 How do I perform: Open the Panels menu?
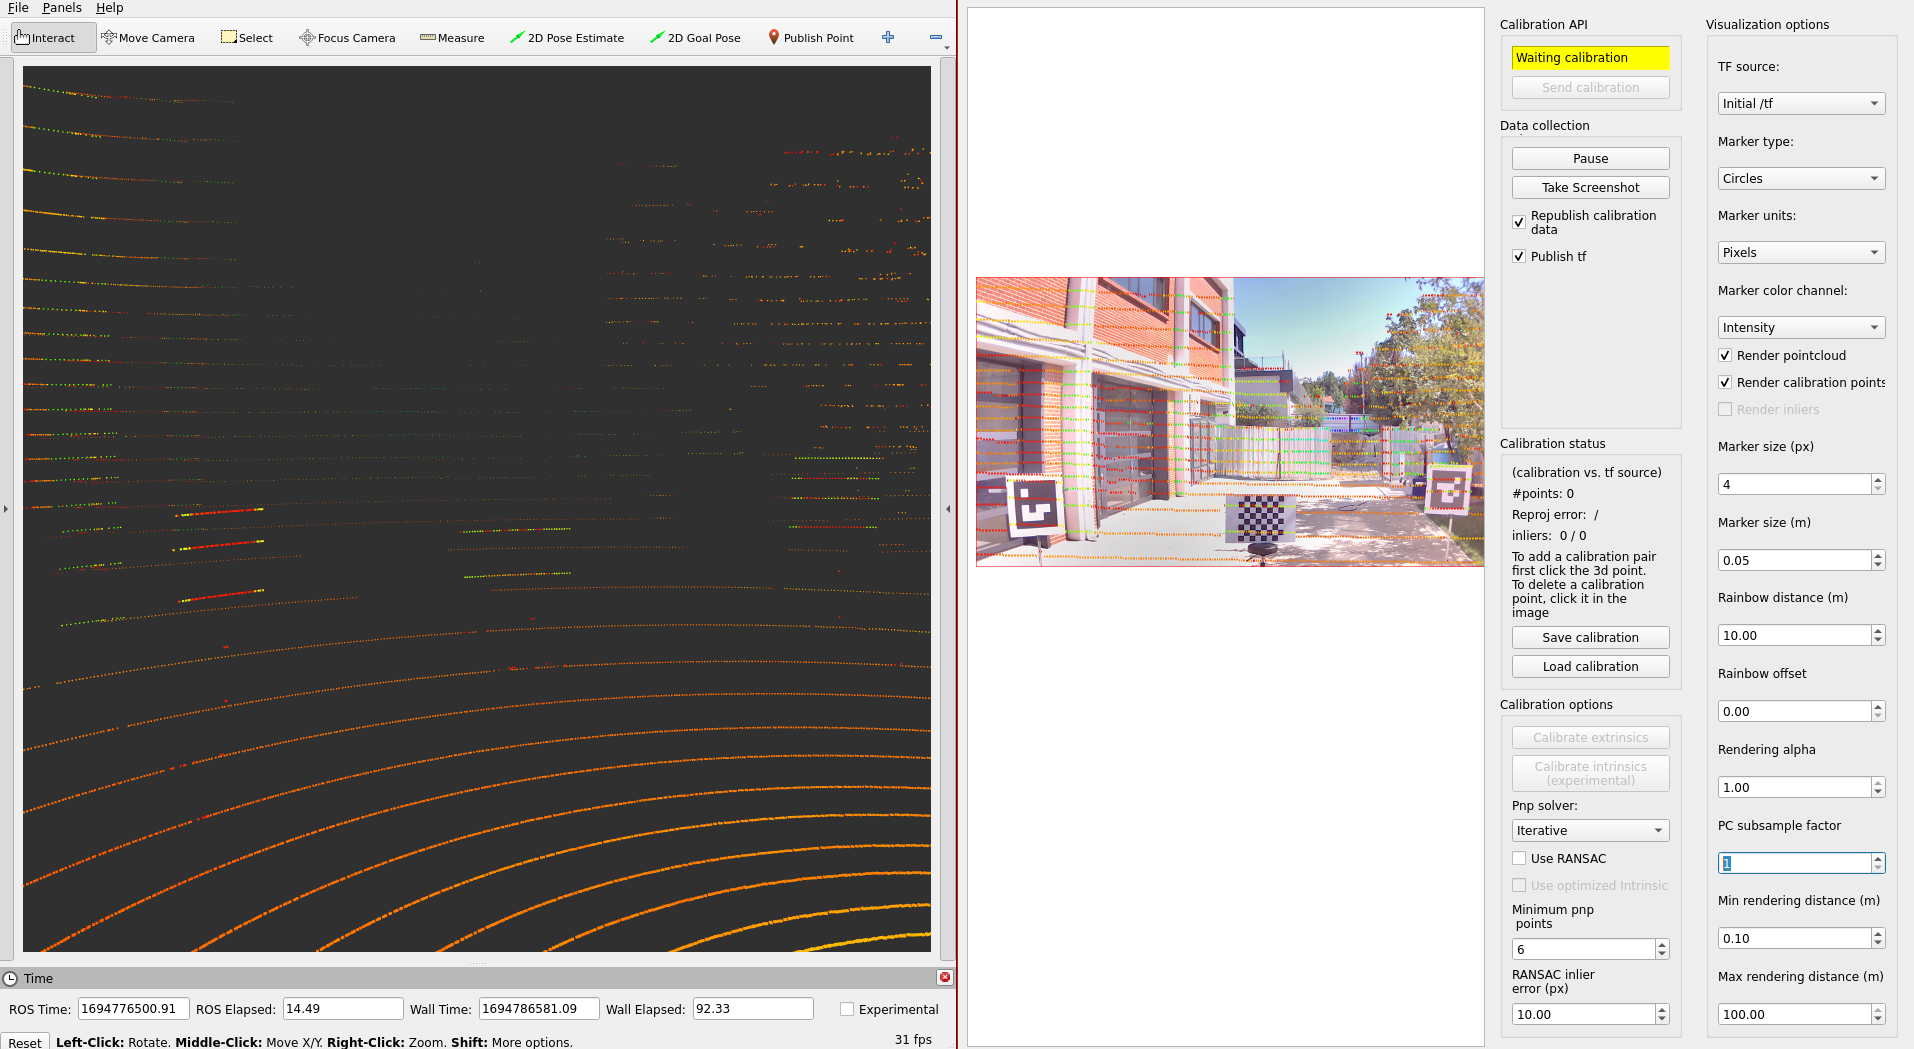tap(62, 7)
